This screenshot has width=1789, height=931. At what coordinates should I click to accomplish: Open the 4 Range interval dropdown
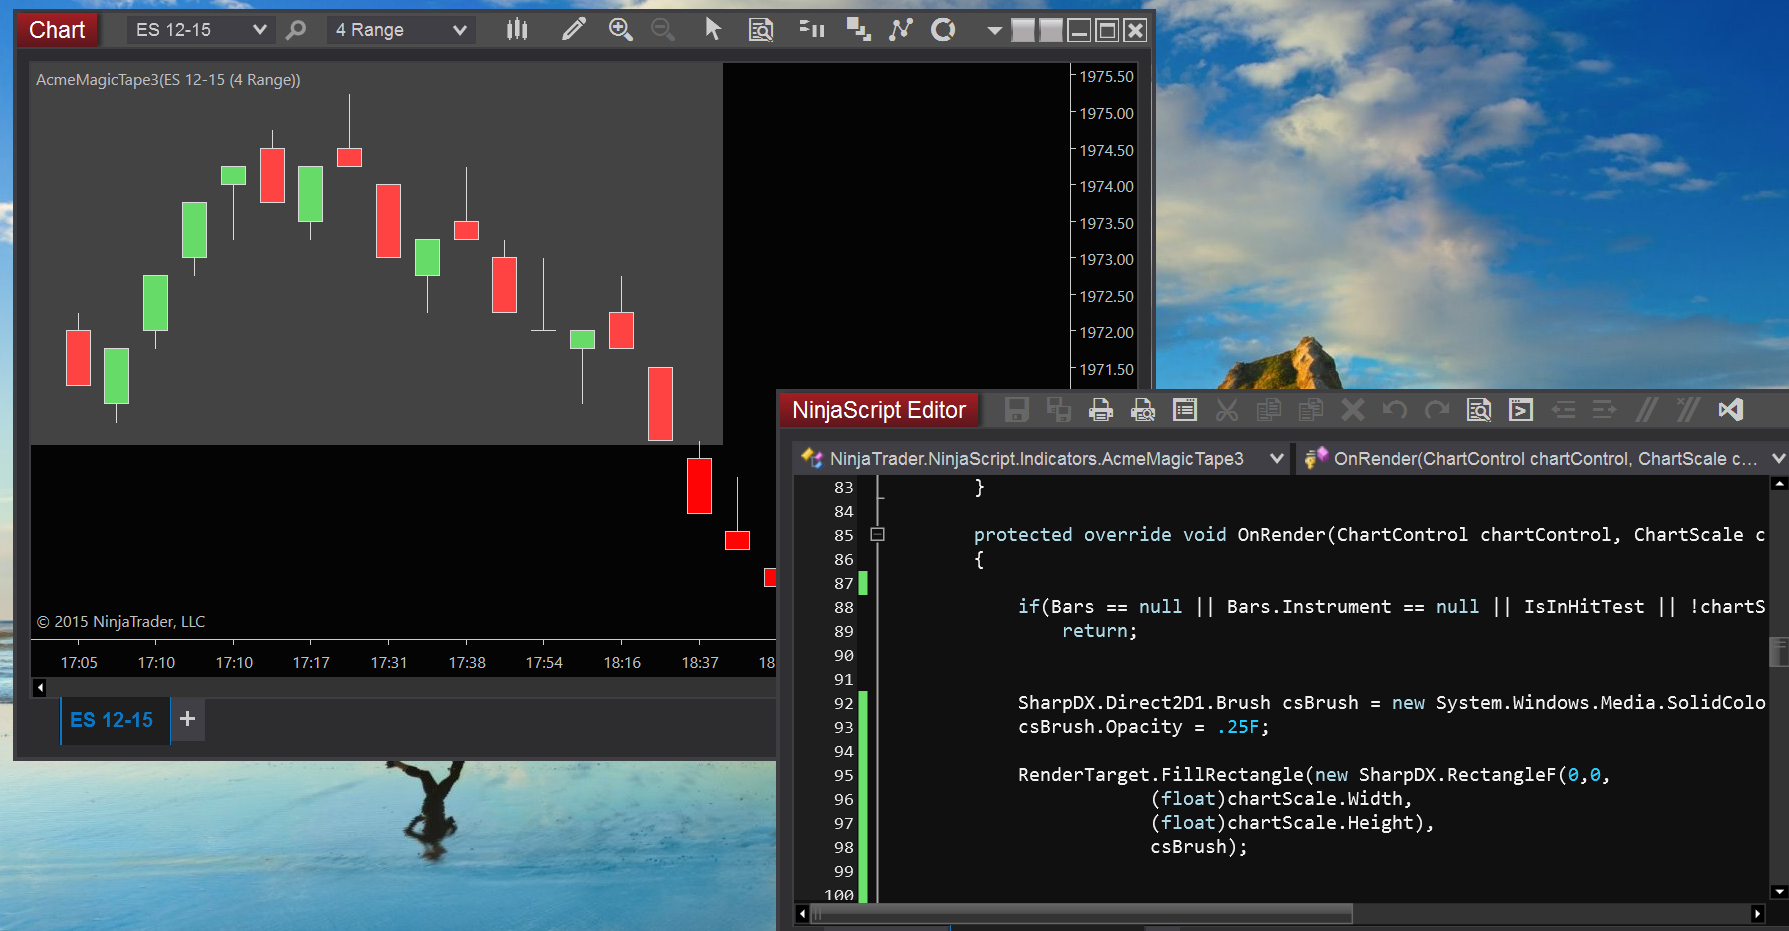point(400,30)
